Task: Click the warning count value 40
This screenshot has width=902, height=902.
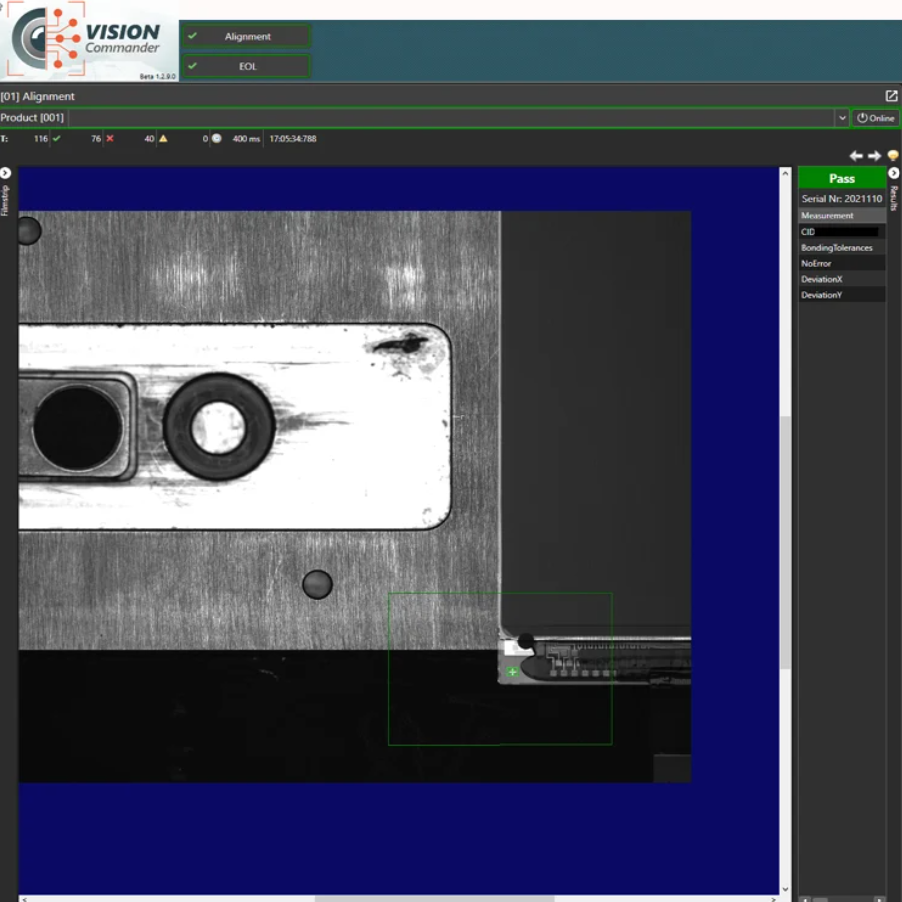Action: click(149, 139)
